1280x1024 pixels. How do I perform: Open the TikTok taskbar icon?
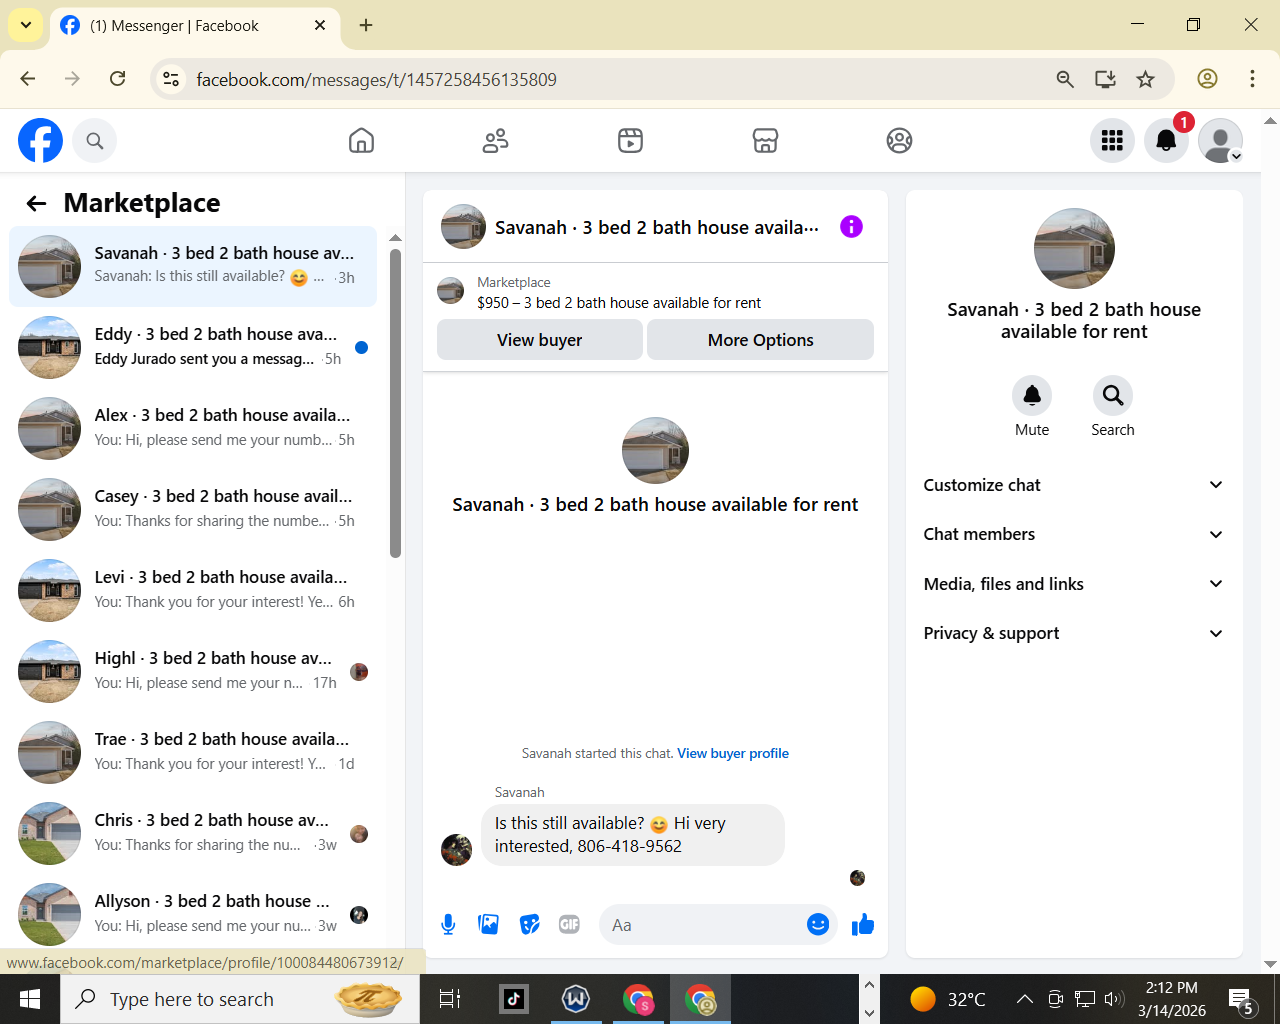pyautogui.click(x=514, y=999)
